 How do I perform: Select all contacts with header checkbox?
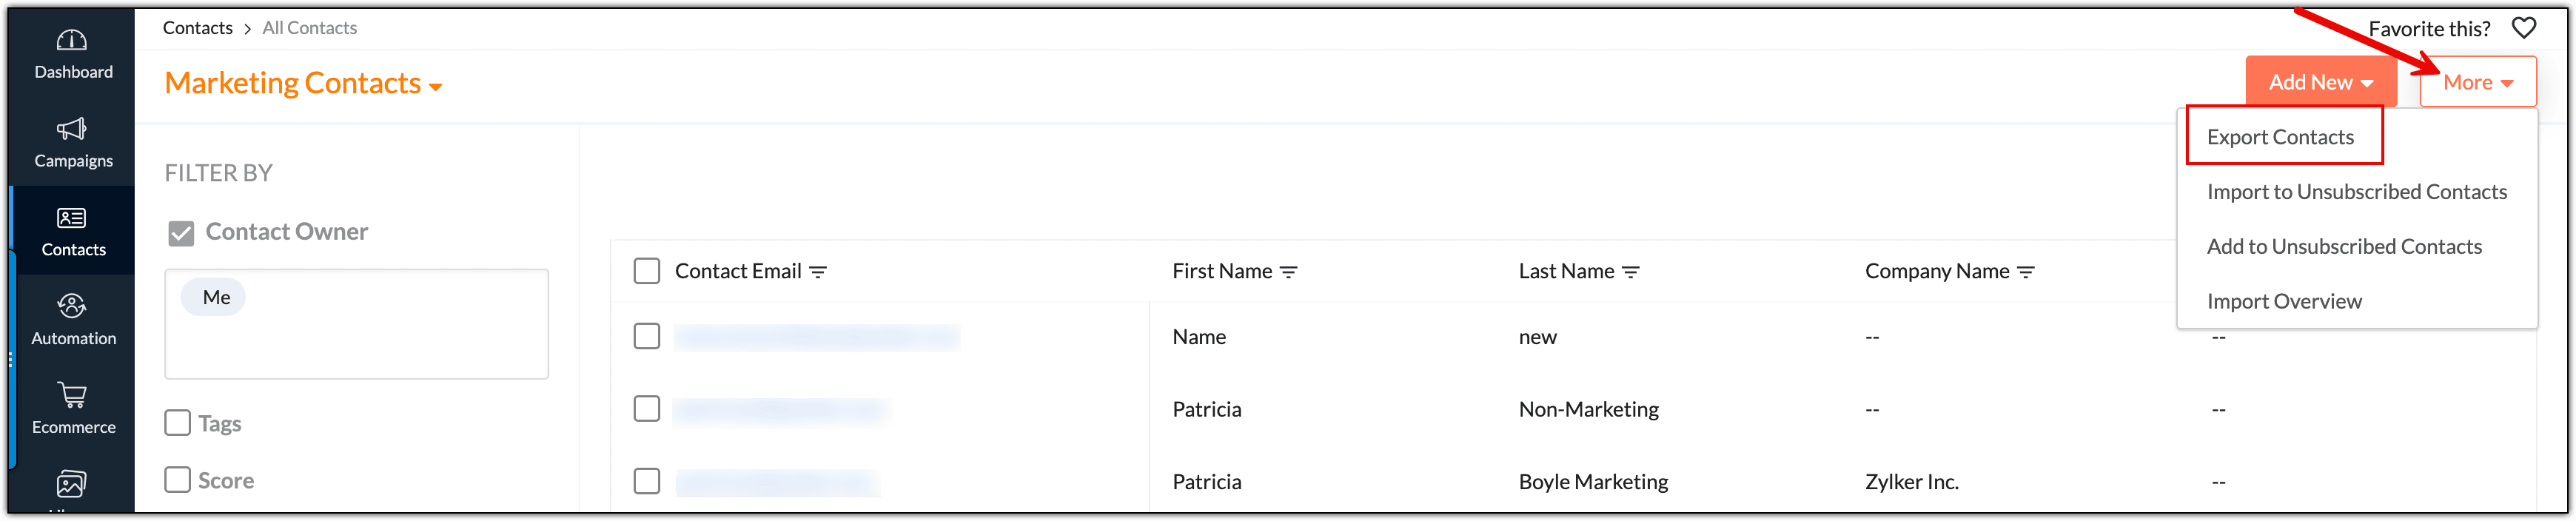(647, 271)
